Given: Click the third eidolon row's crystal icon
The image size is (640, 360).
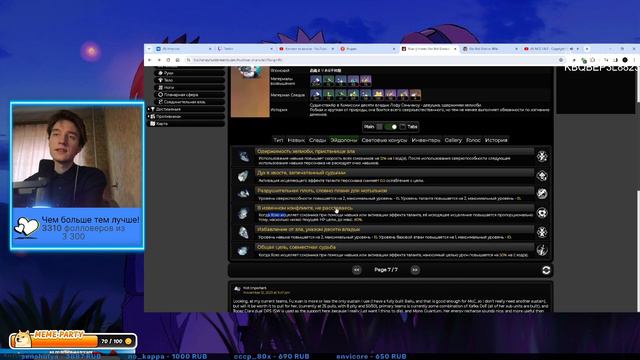Looking at the screenshot, I should click(x=244, y=193).
